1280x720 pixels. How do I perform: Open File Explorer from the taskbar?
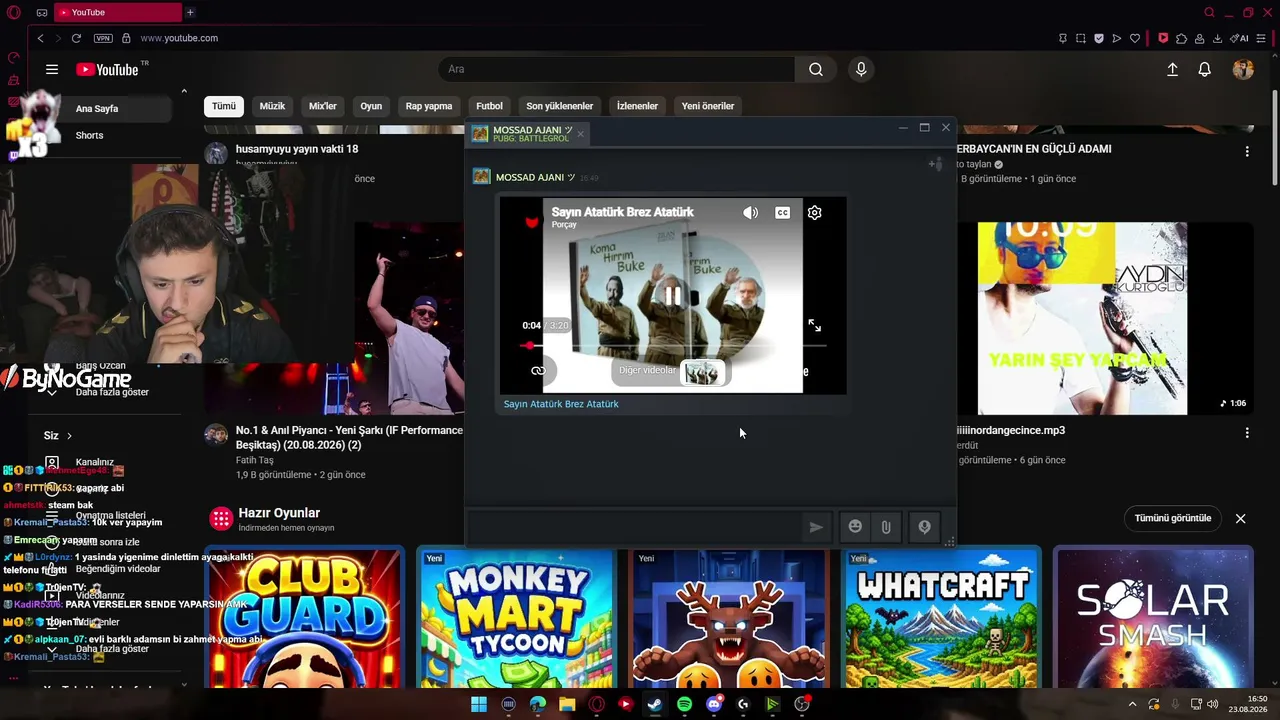tap(567, 704)
